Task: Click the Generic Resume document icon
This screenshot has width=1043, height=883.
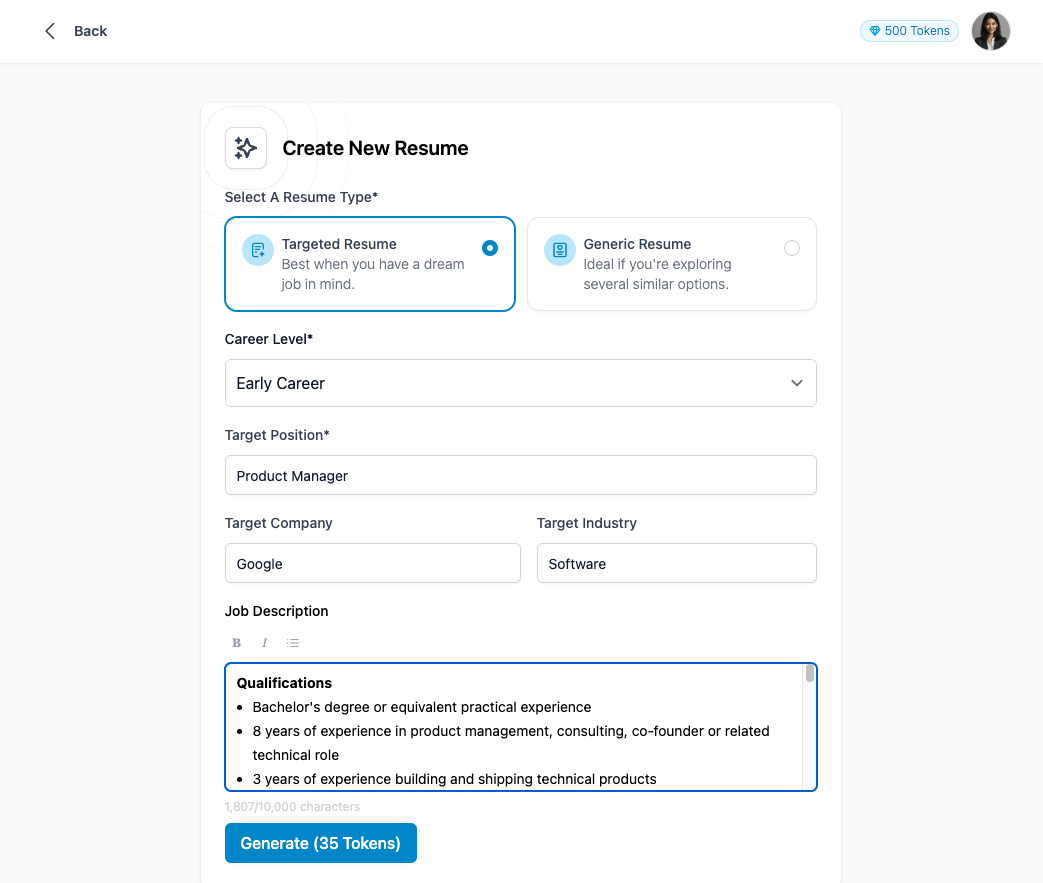Action: click(x=560, y=250)
